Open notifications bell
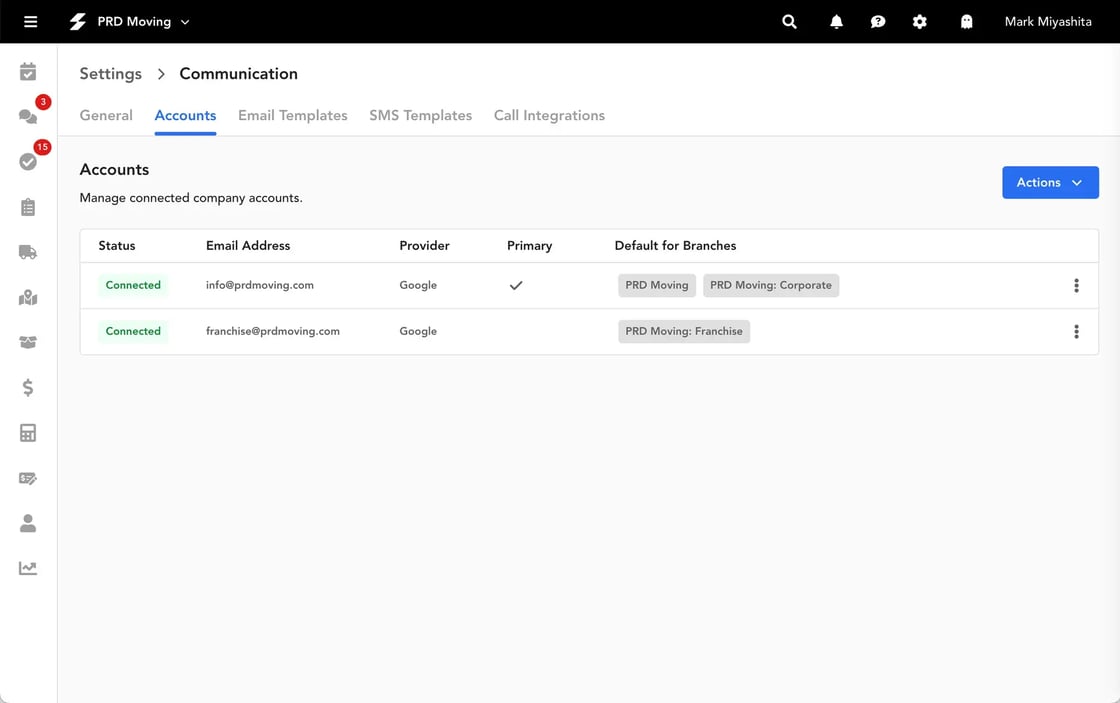The height and width of the screenshot is (703, 1120). click(836, 21)
